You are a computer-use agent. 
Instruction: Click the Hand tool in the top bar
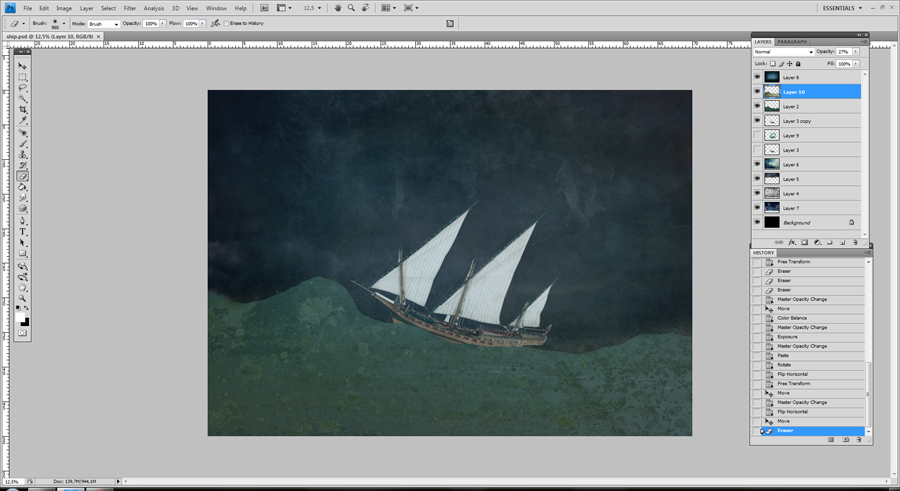[337, 8]
